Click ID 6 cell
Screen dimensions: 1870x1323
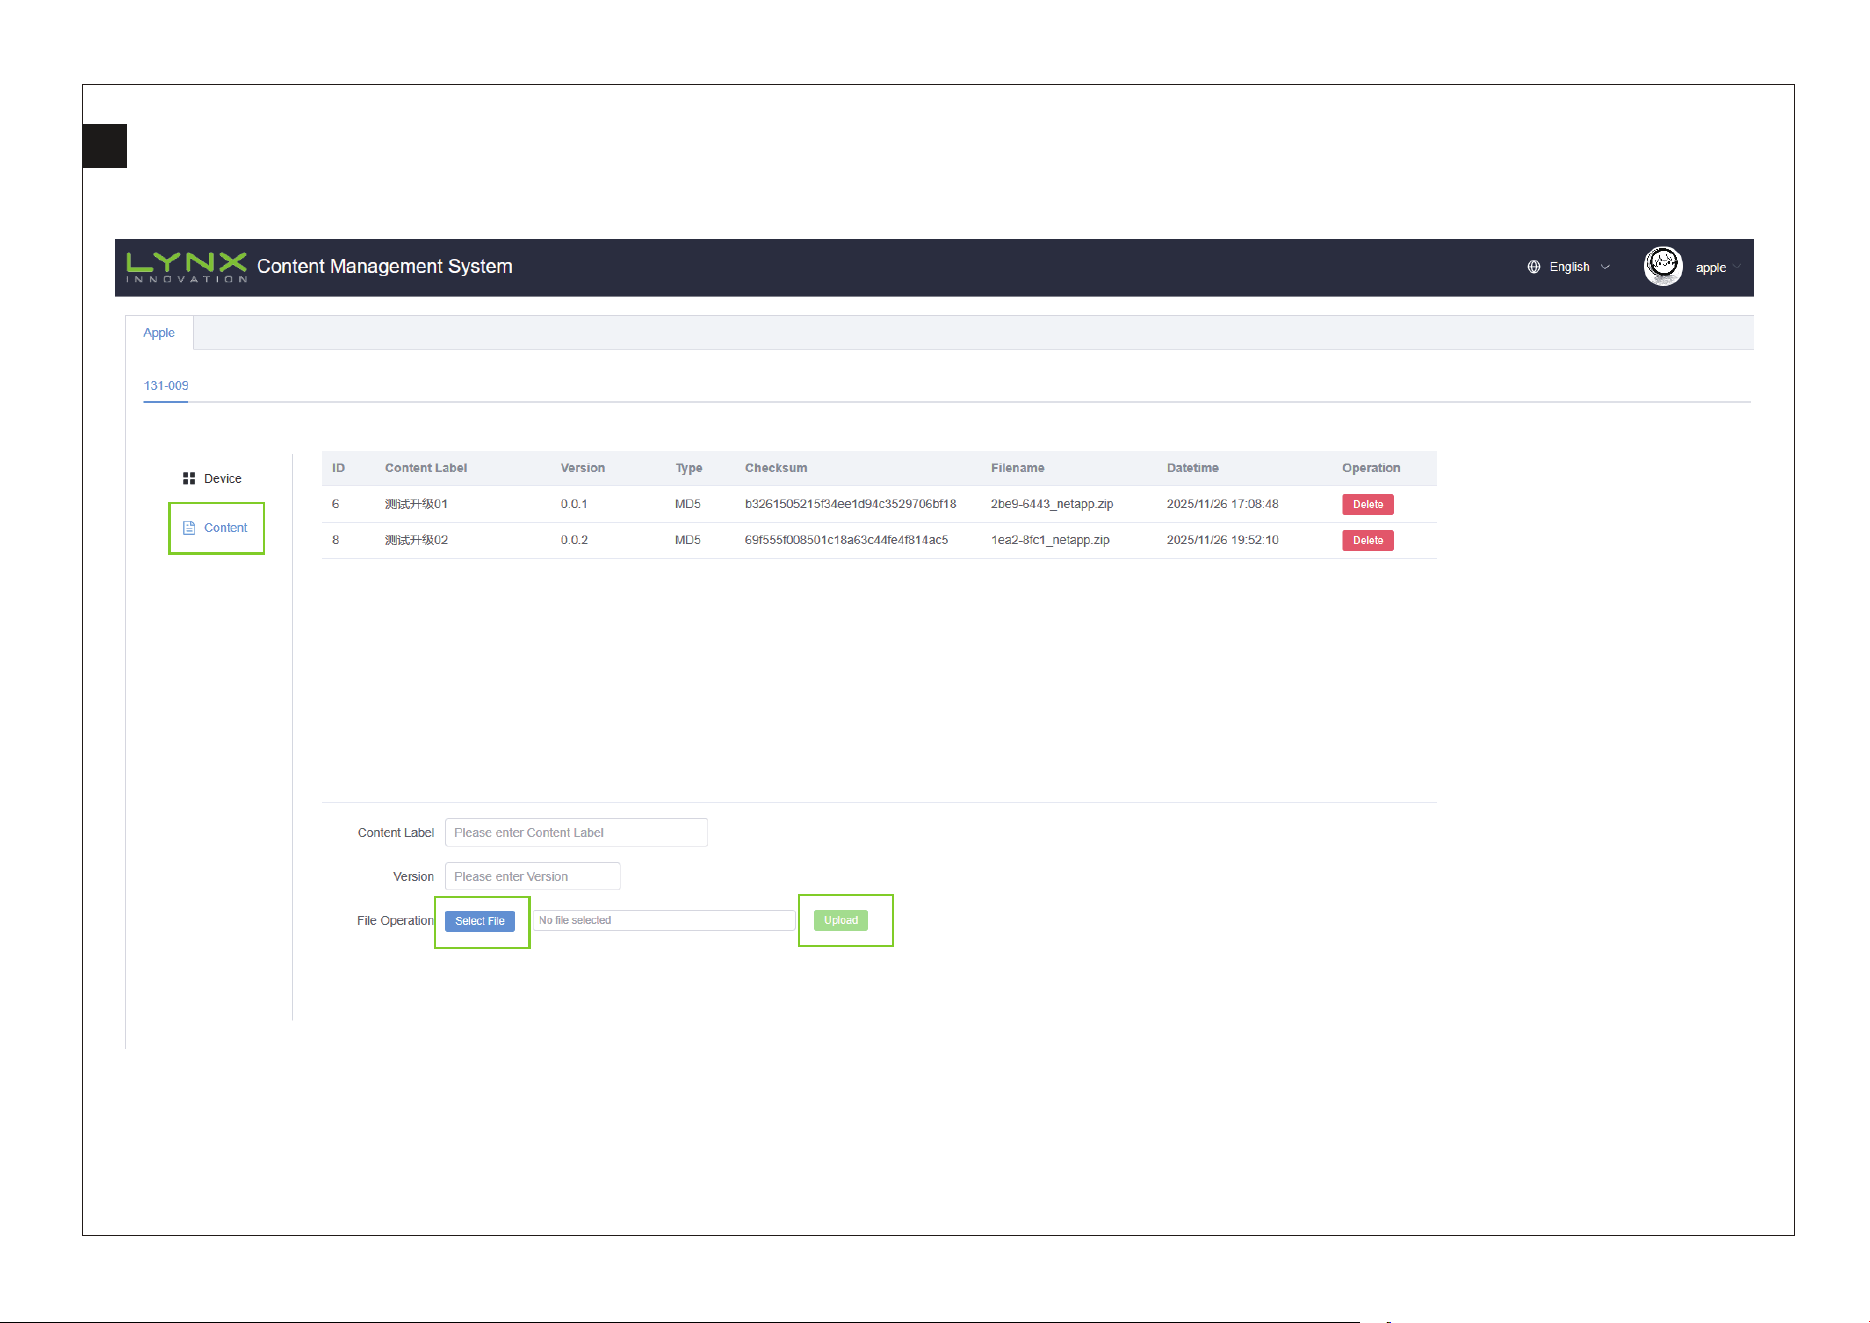336,504
